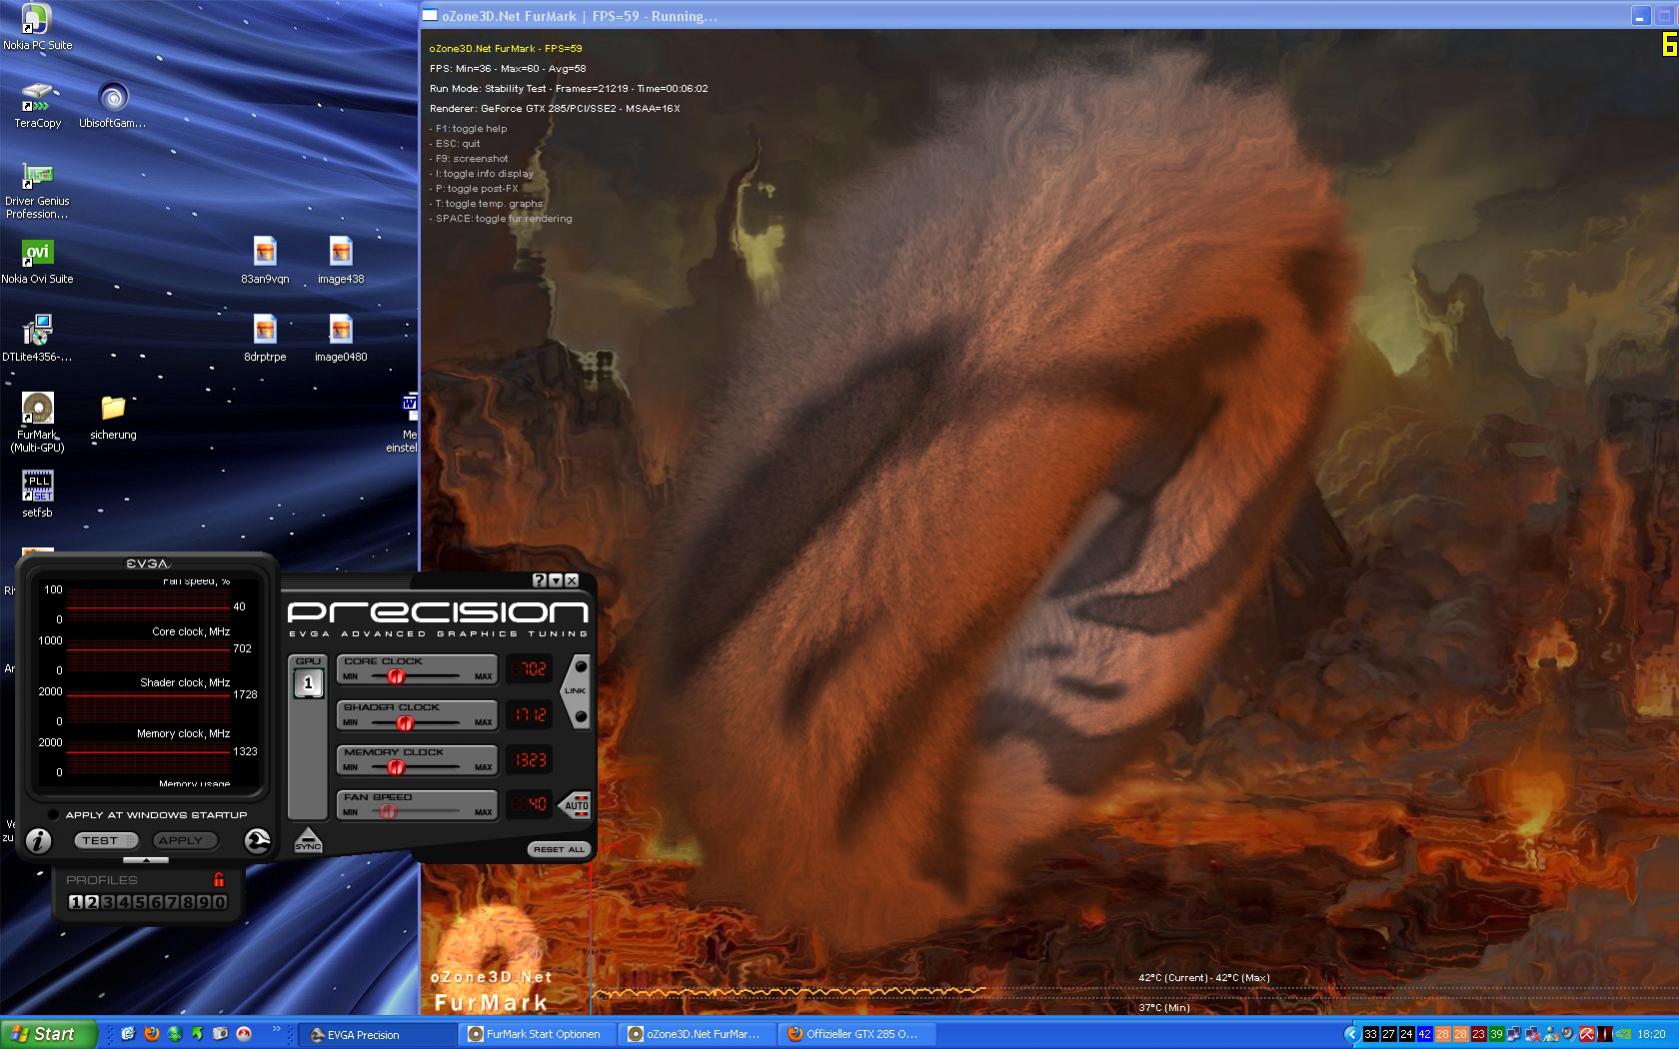Switch to FurMark Start Optionen taskbar button
Image resolution: width=1679 pixels, height=1049 pixels.
pos(537,1034)
